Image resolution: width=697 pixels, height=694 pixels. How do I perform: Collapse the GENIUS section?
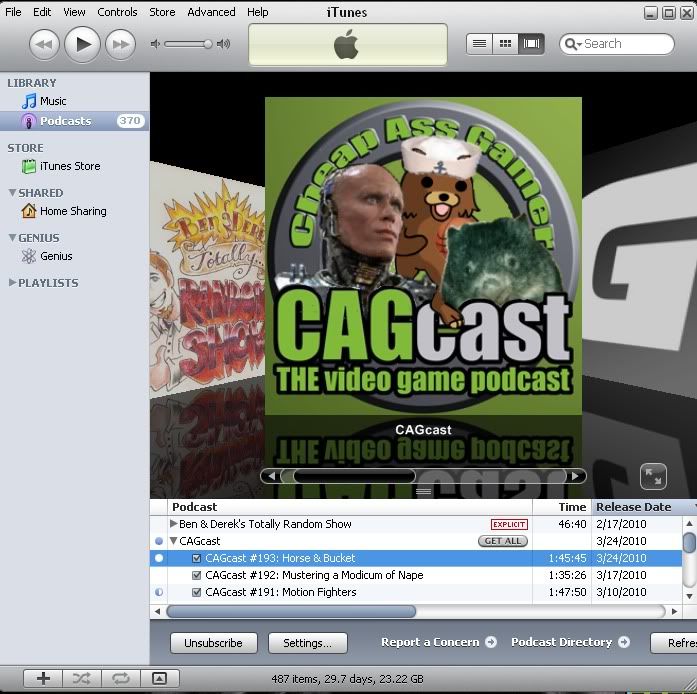click(x=12, y=238)
